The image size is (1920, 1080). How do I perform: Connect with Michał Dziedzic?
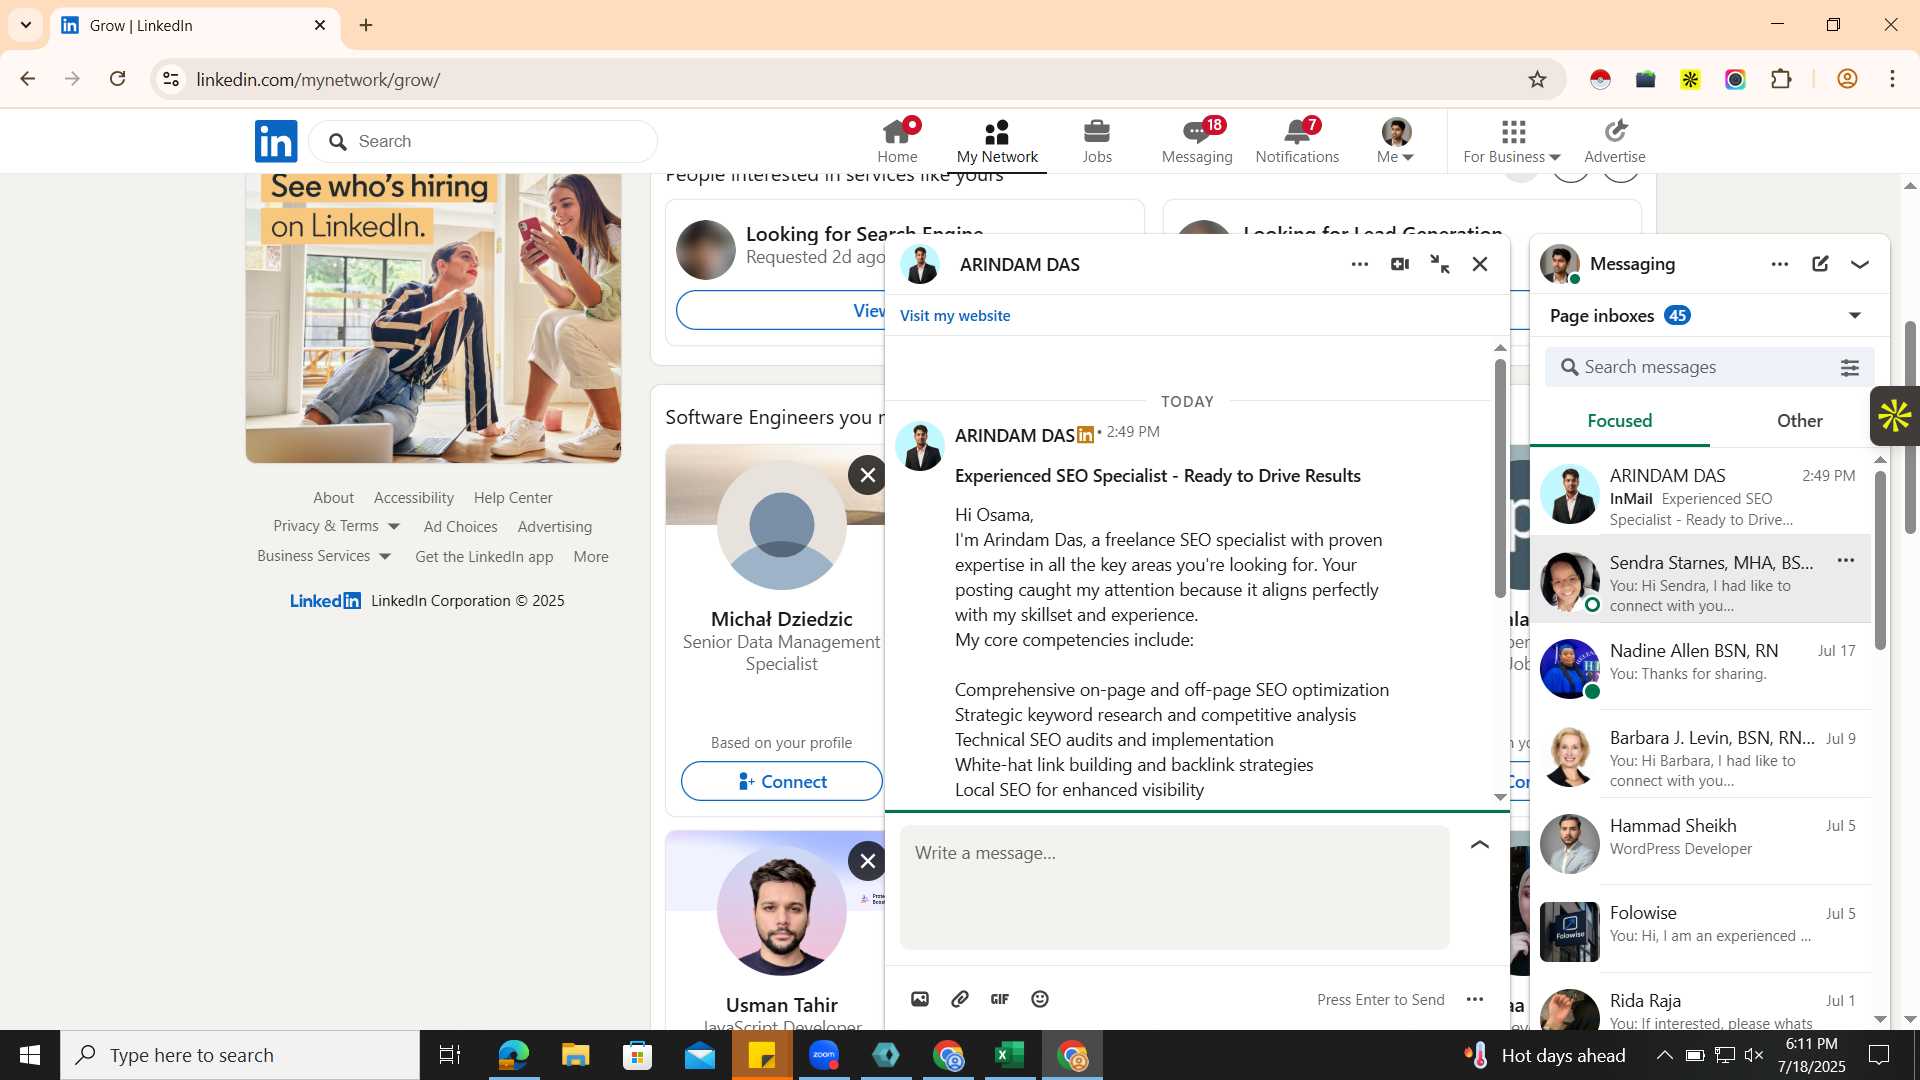782,781
